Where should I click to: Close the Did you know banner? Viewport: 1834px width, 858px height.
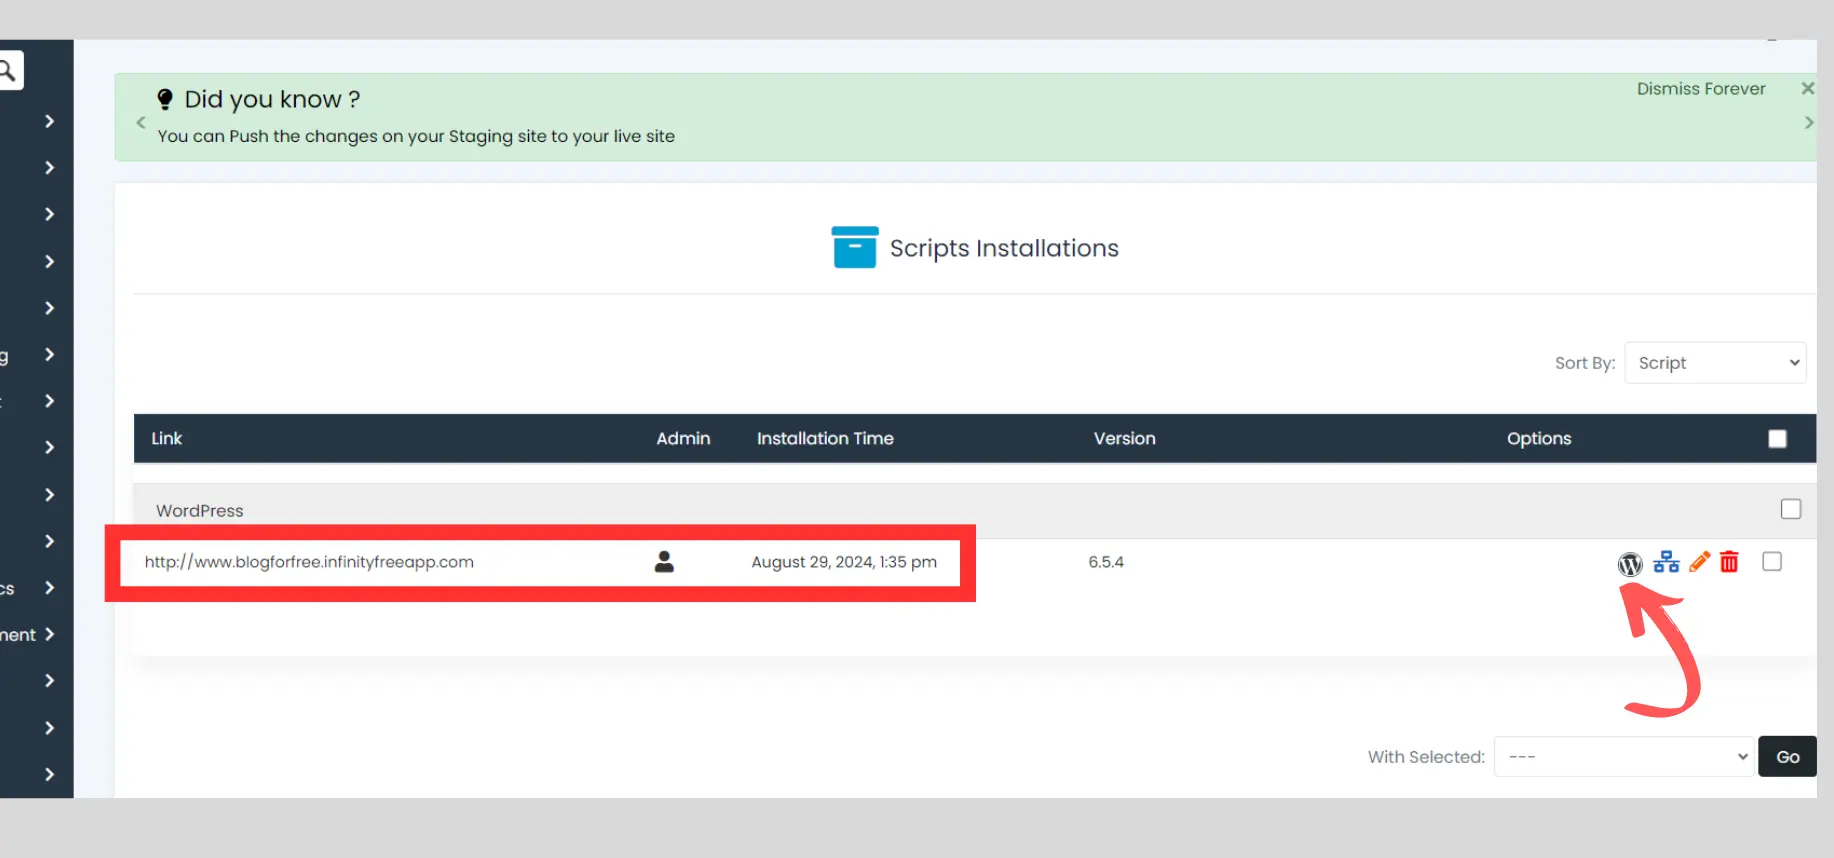point(1808,89)
